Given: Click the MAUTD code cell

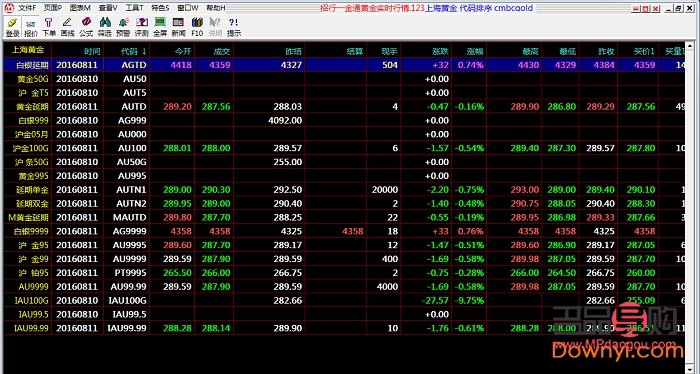Looking at the screenshot, I should pos(130,217).
